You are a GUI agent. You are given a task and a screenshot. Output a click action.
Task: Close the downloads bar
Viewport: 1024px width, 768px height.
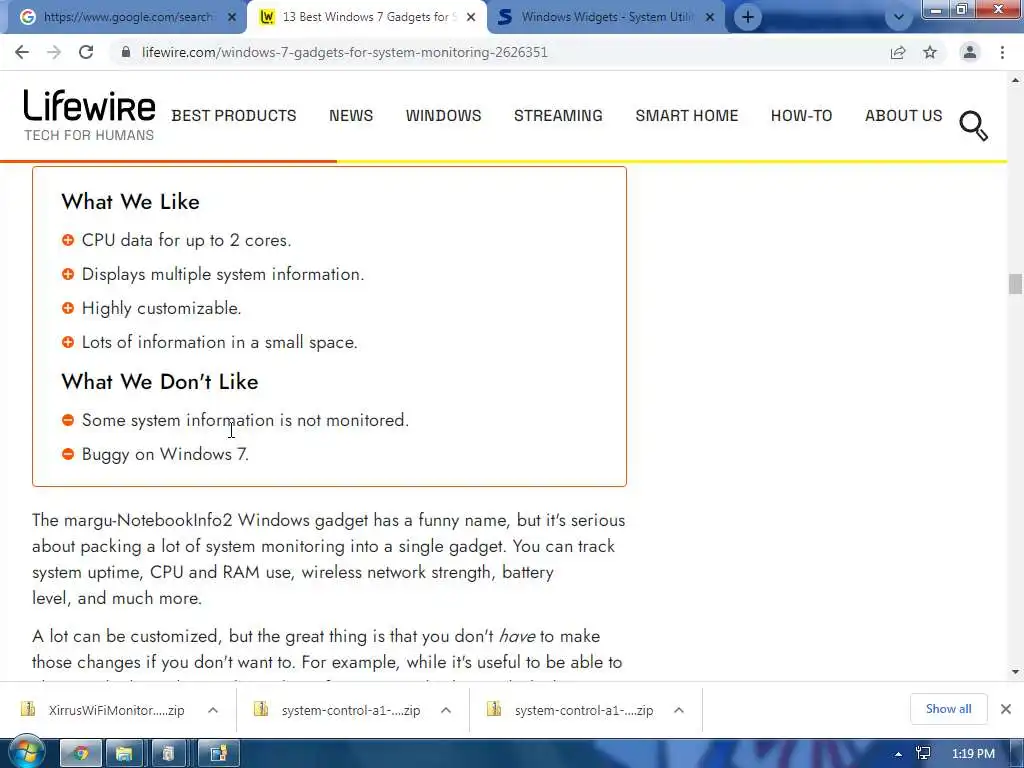tap(1006, 709)
